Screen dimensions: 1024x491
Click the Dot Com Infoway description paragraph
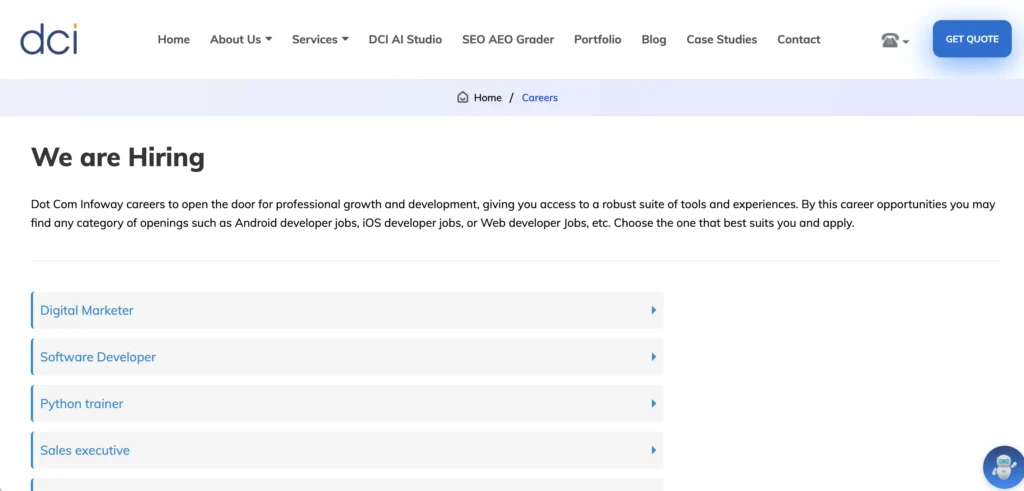513,214
